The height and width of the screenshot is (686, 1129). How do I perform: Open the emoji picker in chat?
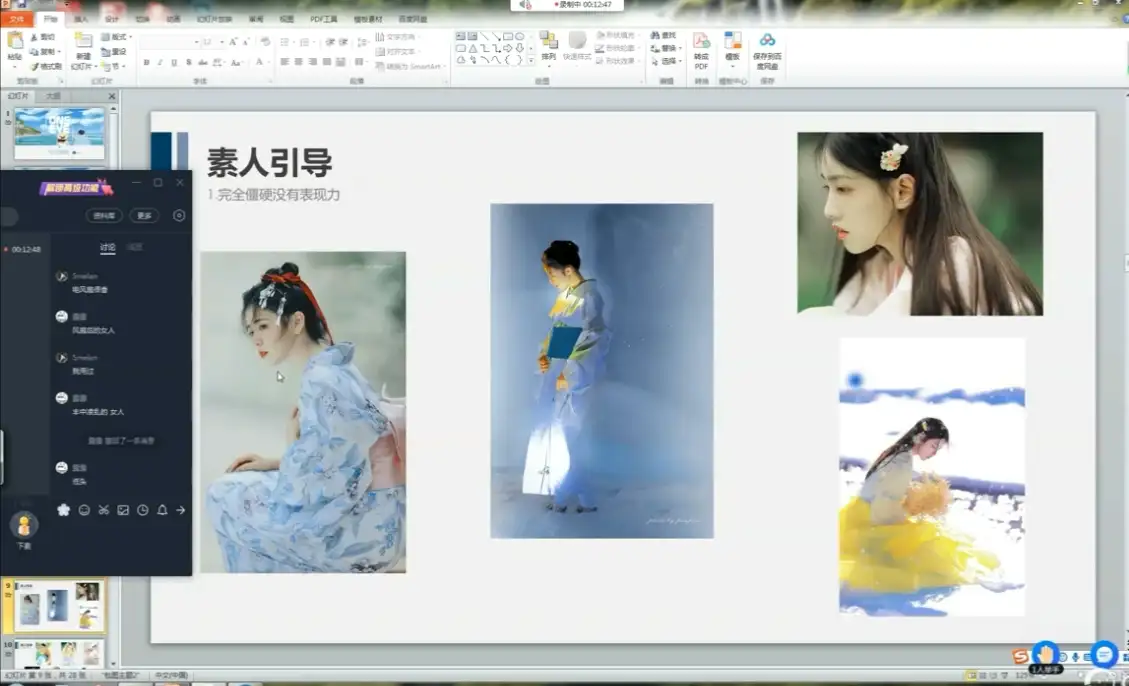pos(84,510)
